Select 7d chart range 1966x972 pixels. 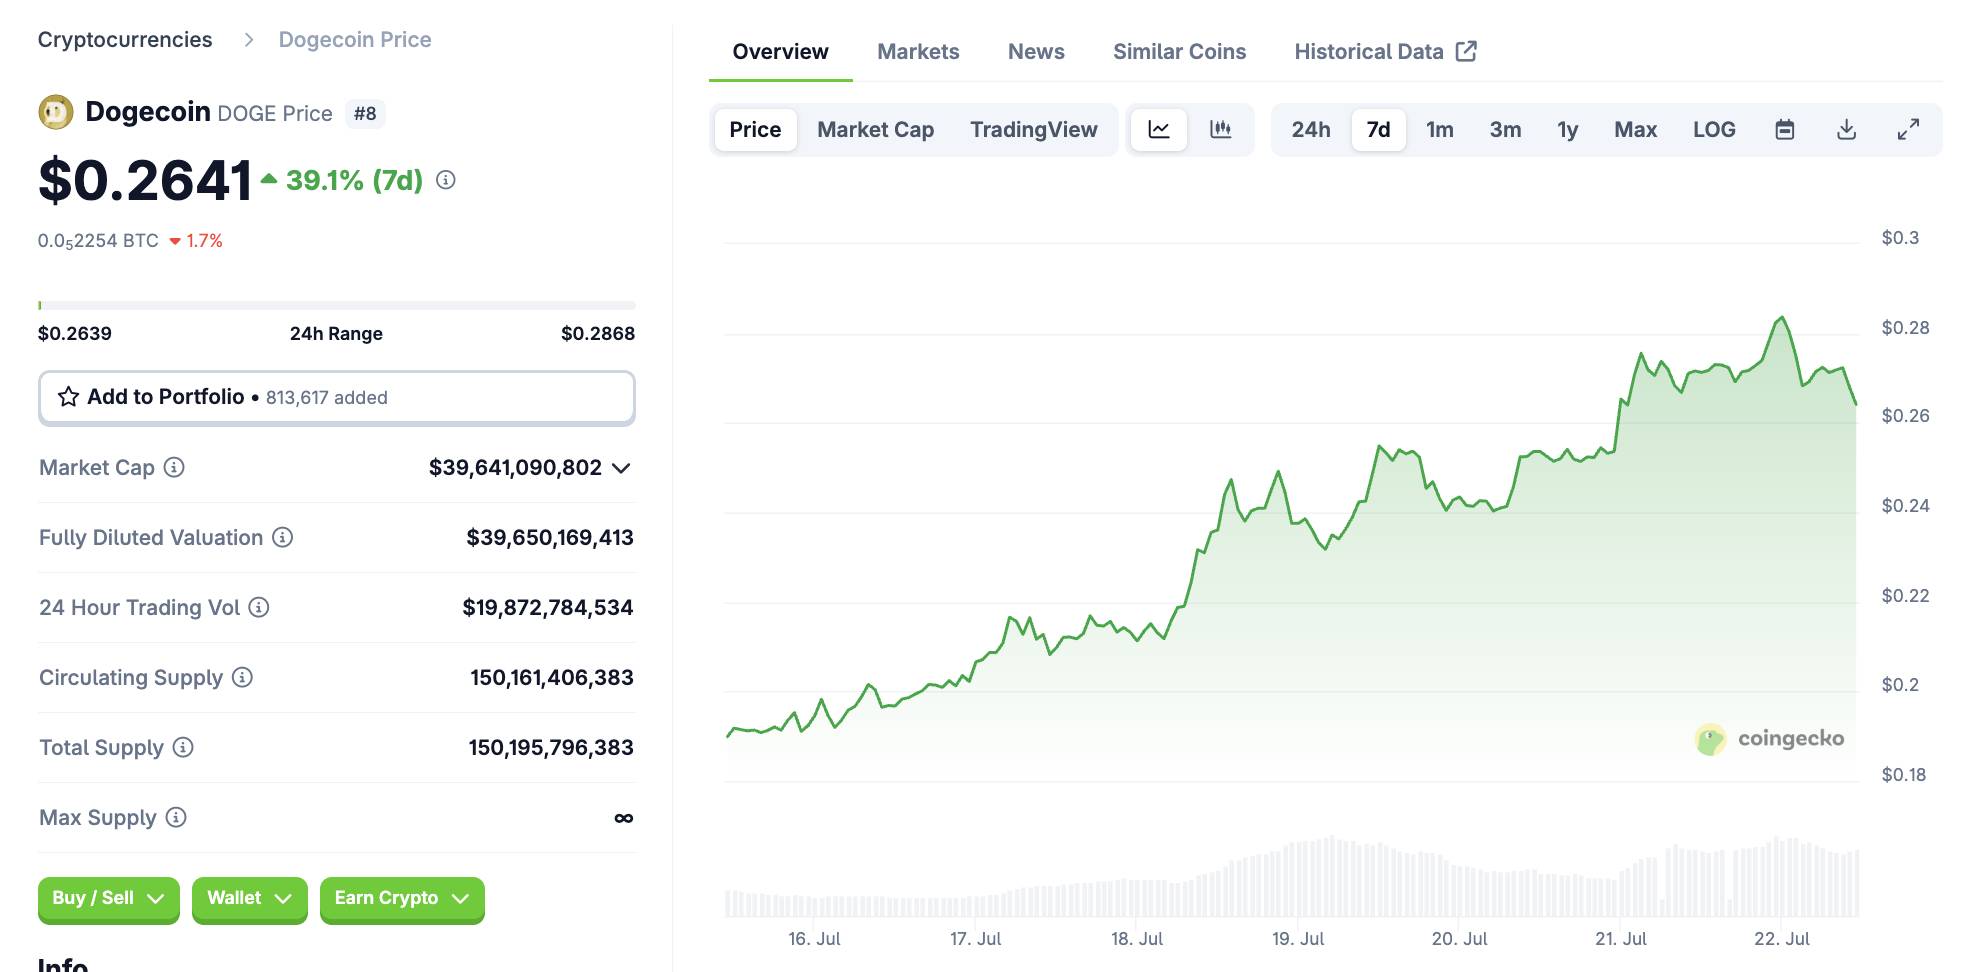tap(1379, 130)
